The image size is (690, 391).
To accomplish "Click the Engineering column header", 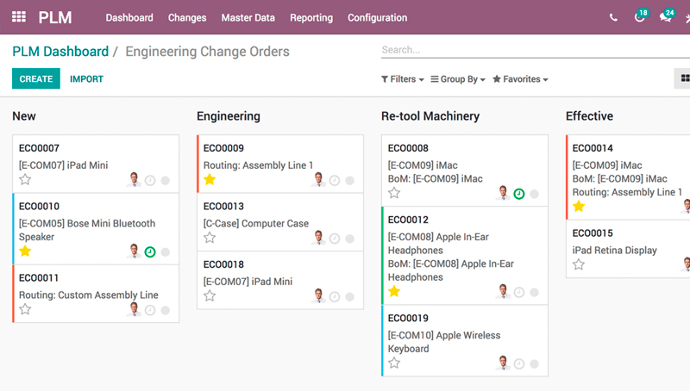I will coord(228,117).
